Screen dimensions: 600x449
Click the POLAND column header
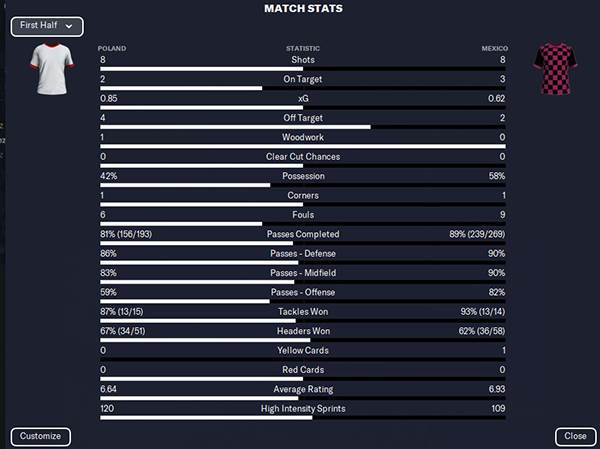click(112, 48)
